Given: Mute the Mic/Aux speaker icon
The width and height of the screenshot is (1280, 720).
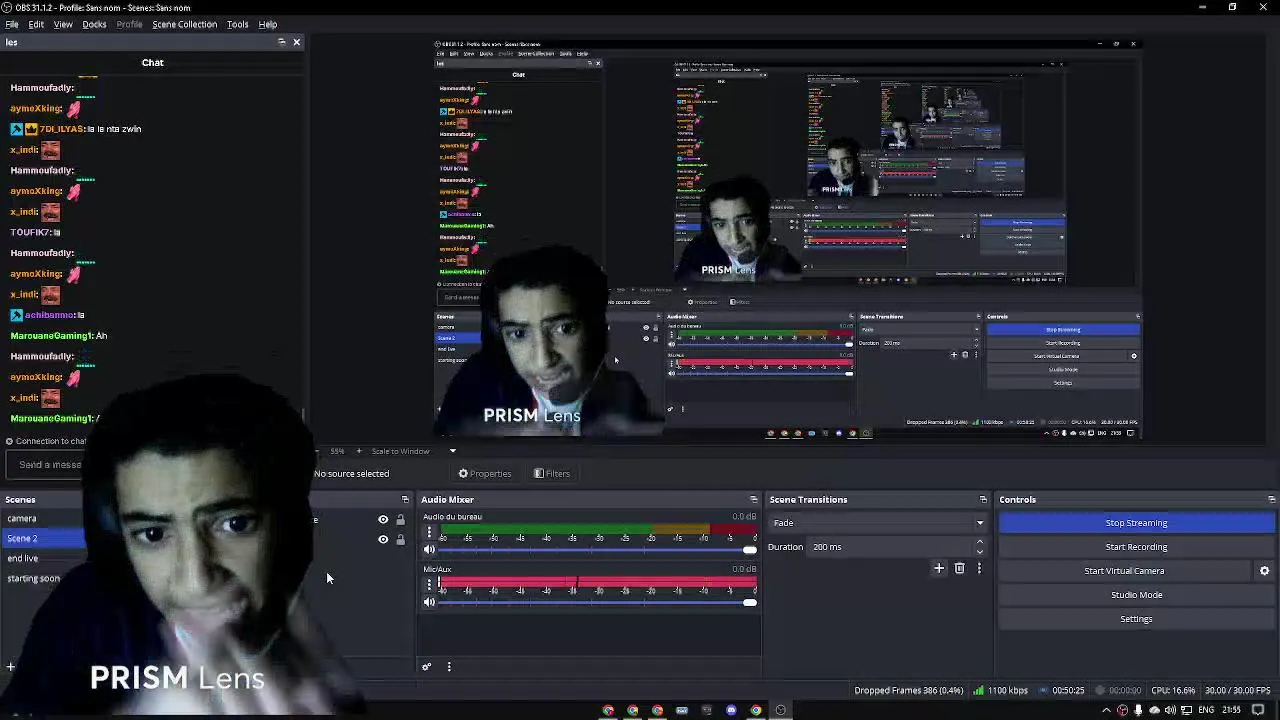Looking at the screenshot, I should click(430, 602).
